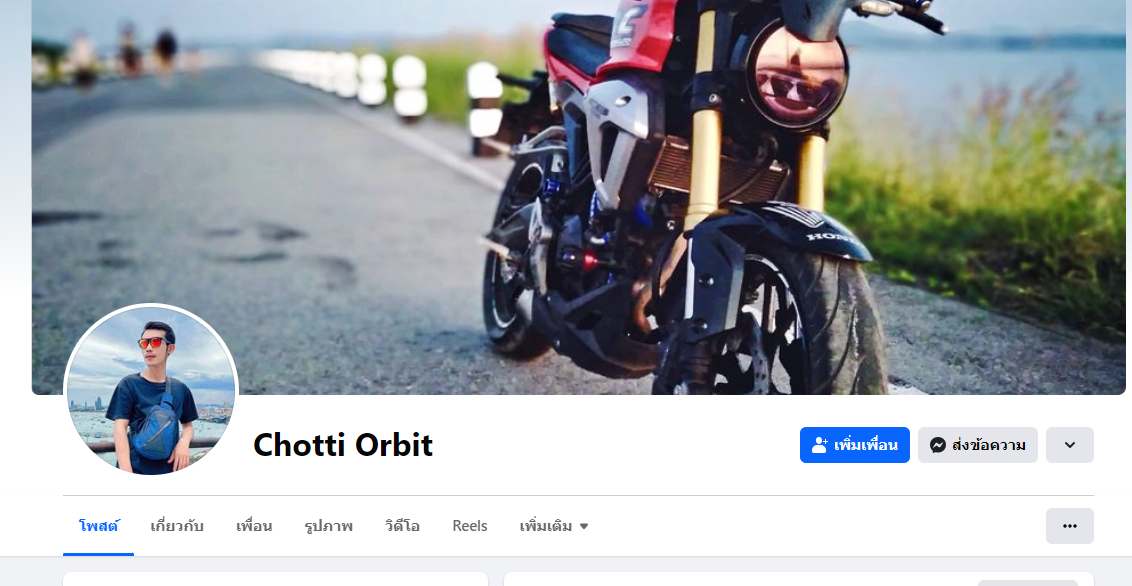Open the circular profile picture
The image size is (1132, 586).
pos(151,390)
